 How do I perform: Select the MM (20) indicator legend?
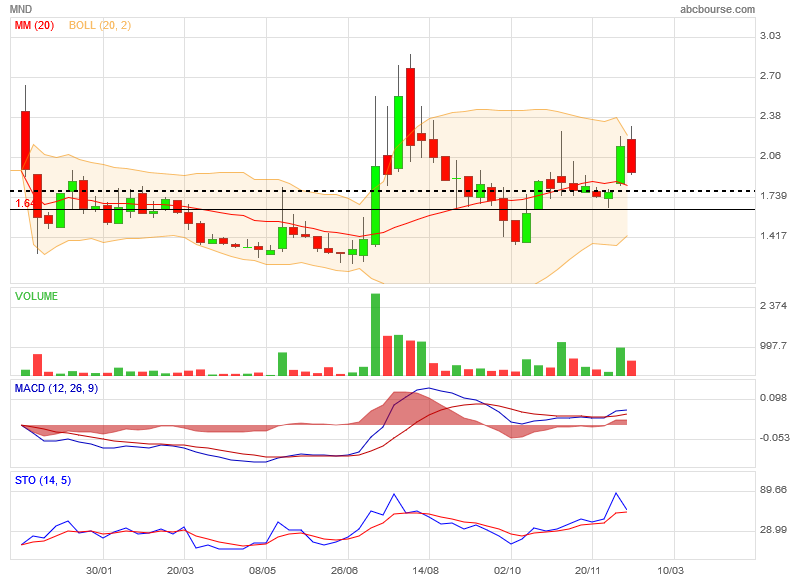(34, 26)
